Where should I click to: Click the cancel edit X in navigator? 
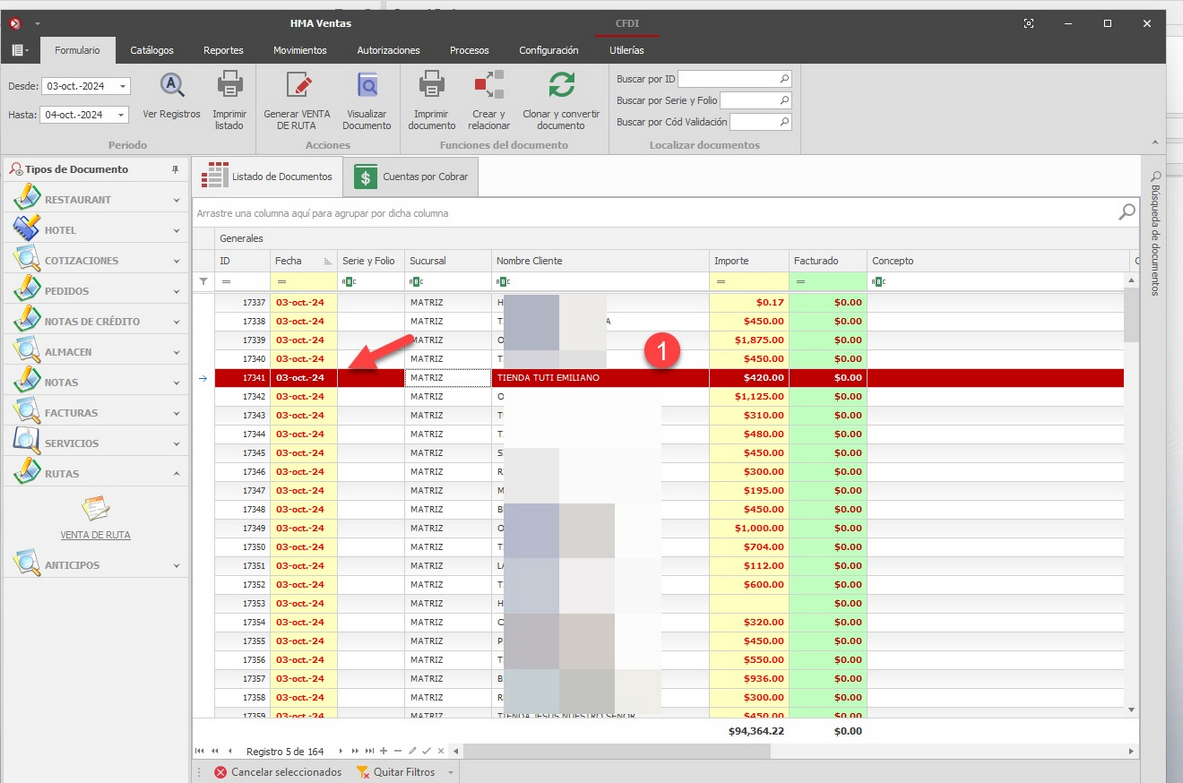(441, 751)
